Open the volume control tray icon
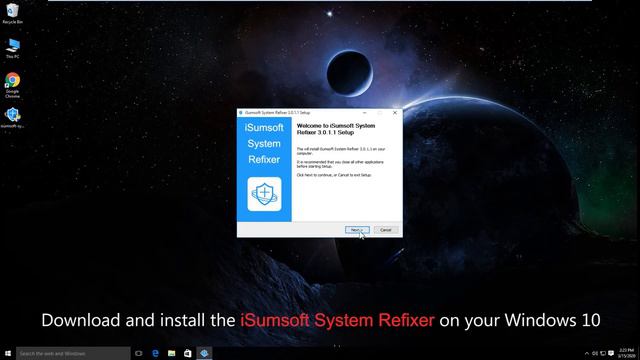The width and height of the screenshot is (640, 360). click(x=595, y=353)
